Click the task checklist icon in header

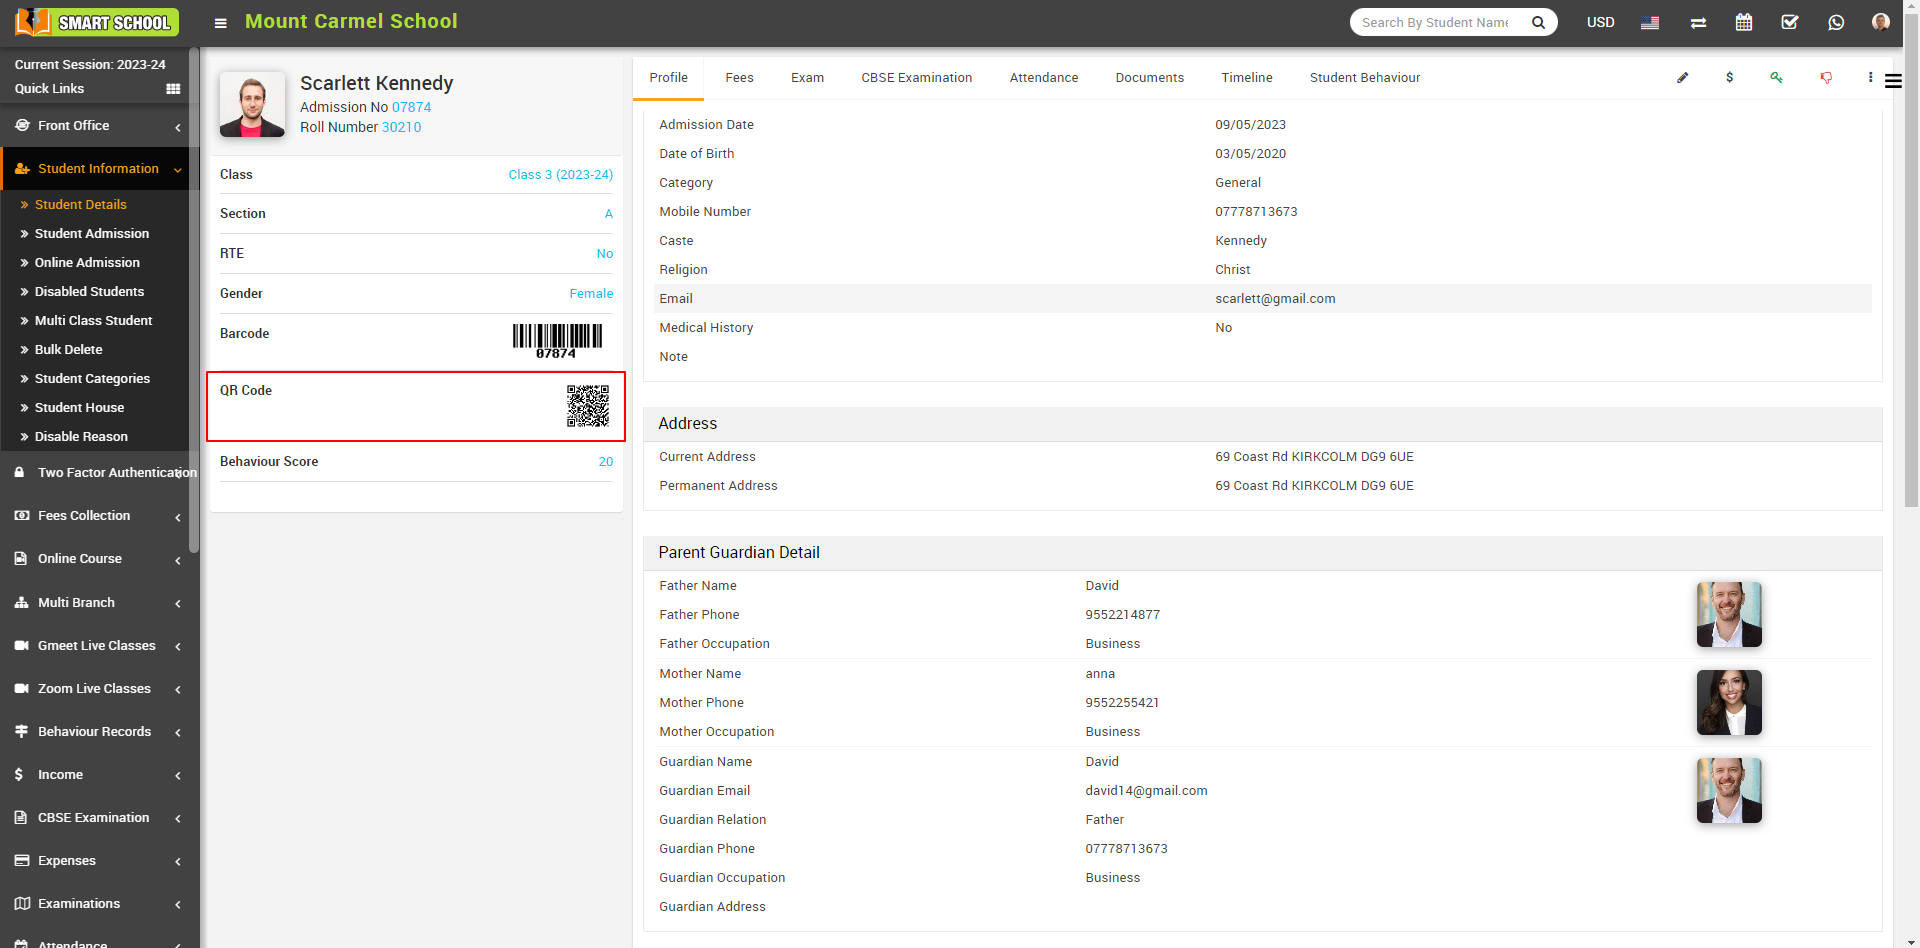click(1790, 22)
